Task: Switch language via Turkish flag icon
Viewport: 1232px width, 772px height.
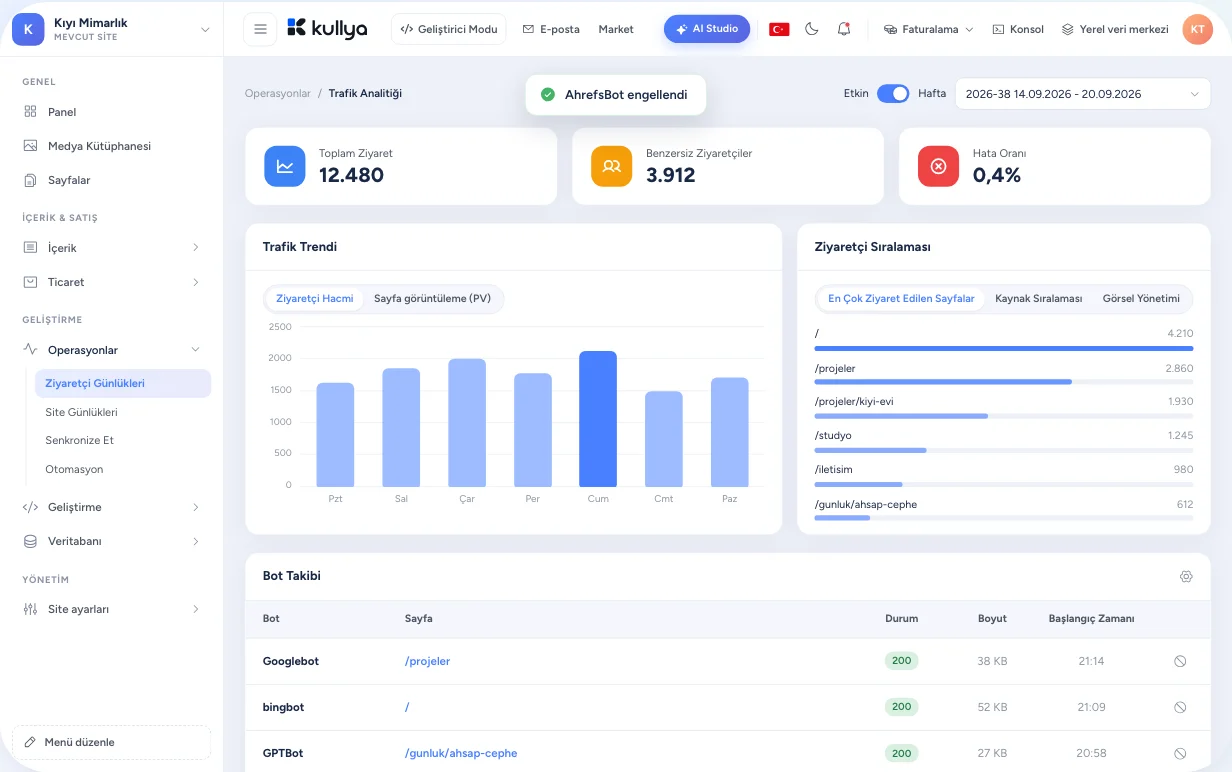Action: pos(779,29)
